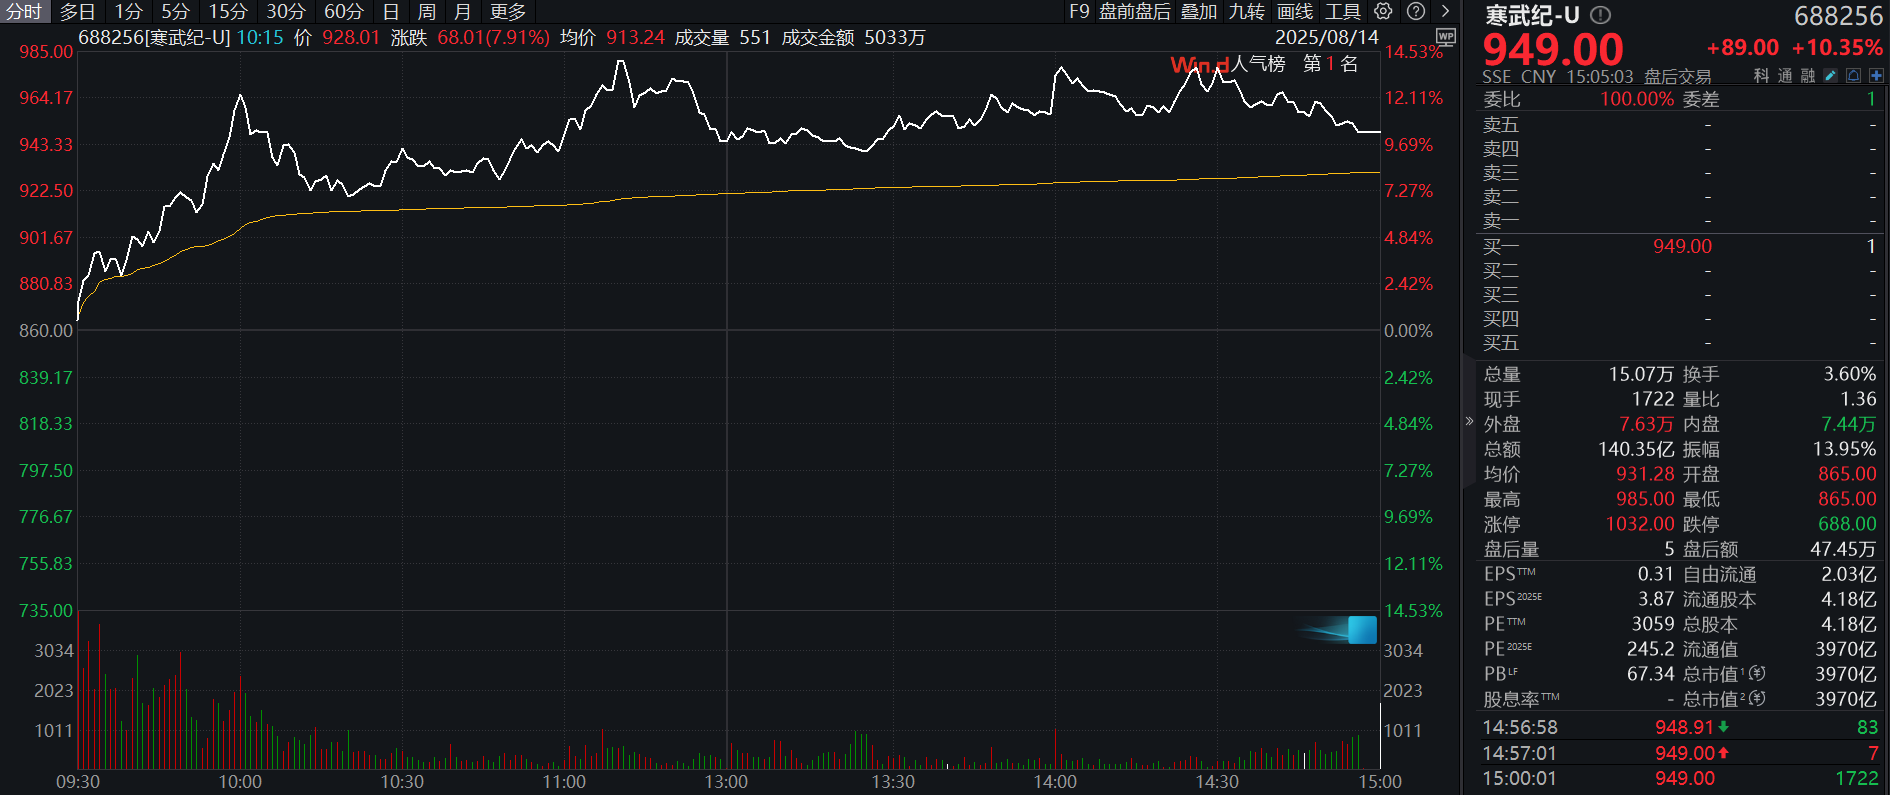Click currency icon beside 总市值1
Screen dimensions: 1890x795
1757,673
